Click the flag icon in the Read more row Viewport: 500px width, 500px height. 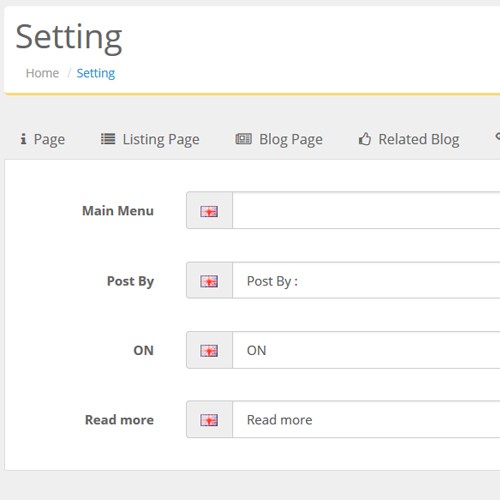209,420
